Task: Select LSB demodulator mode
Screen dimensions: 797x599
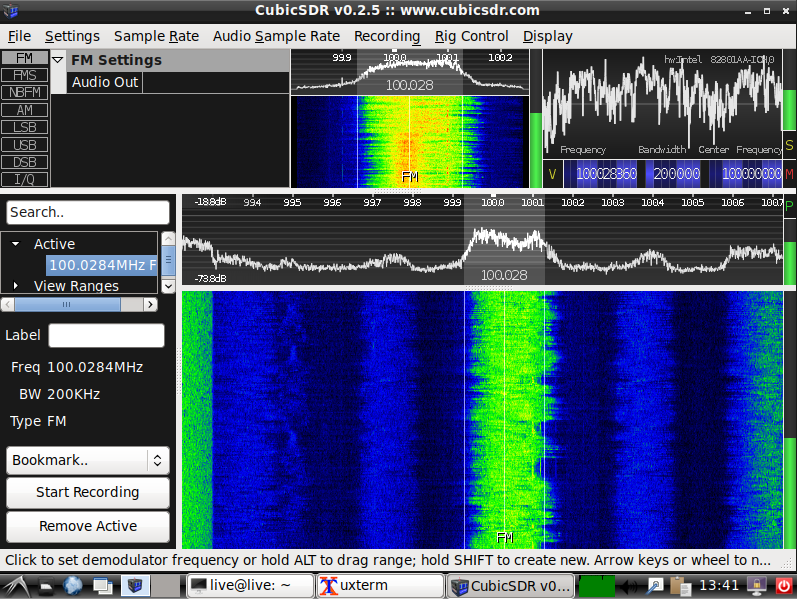Action: coord(24,127)
